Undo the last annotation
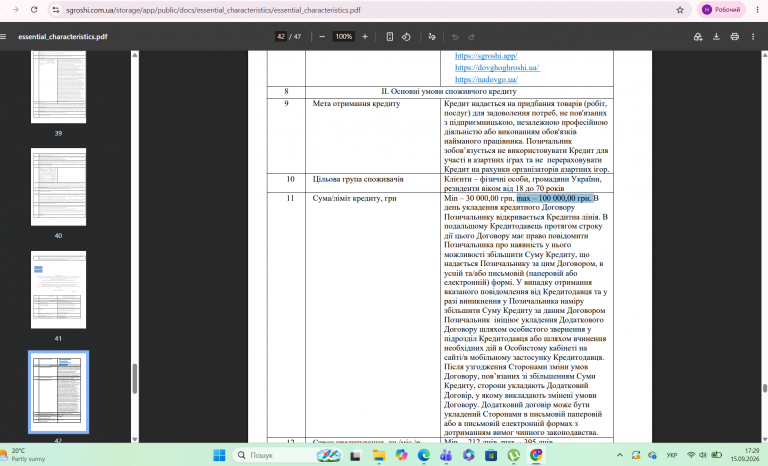This screenshot has width=768, height=466. 455,37
